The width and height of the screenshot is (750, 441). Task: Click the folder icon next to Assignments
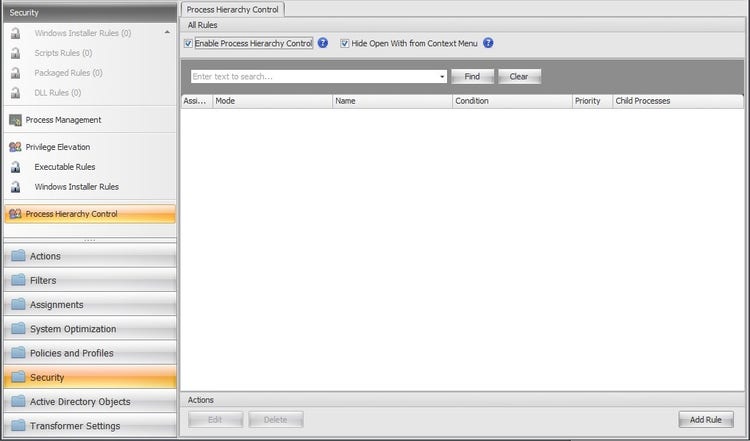[18, 304]
